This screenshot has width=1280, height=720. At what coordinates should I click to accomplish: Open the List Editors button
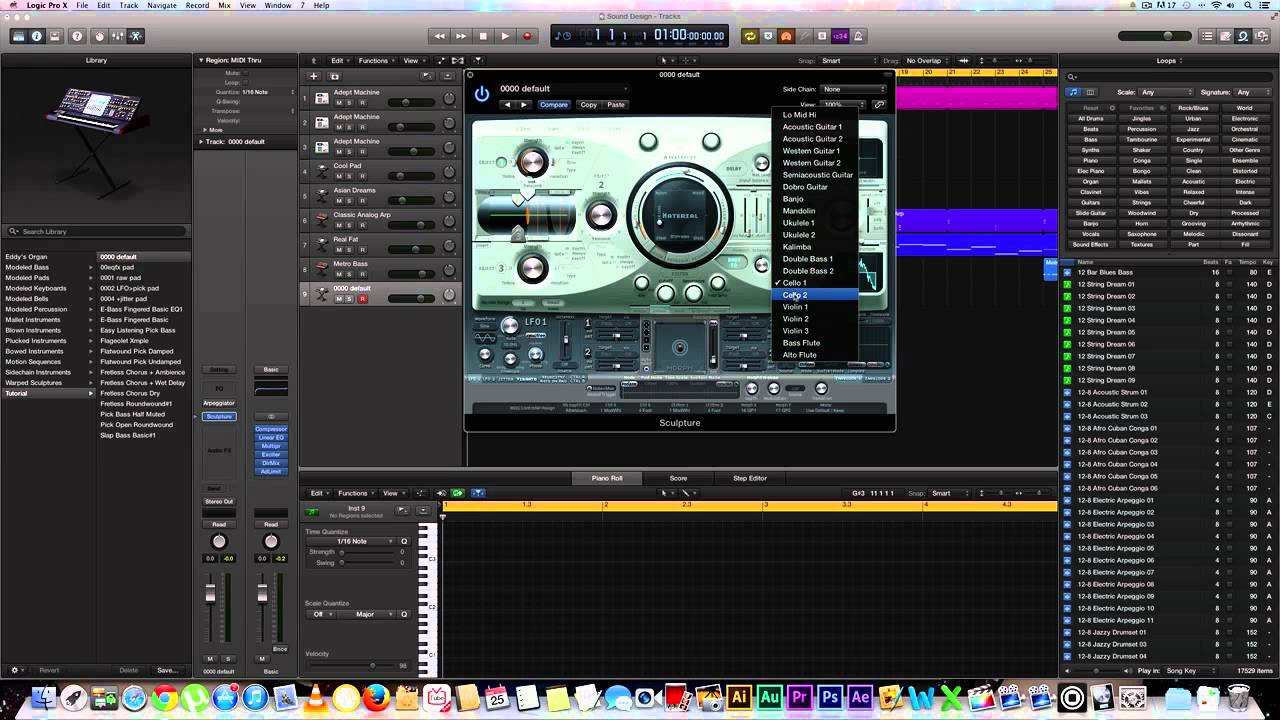tap(1207, 36)
